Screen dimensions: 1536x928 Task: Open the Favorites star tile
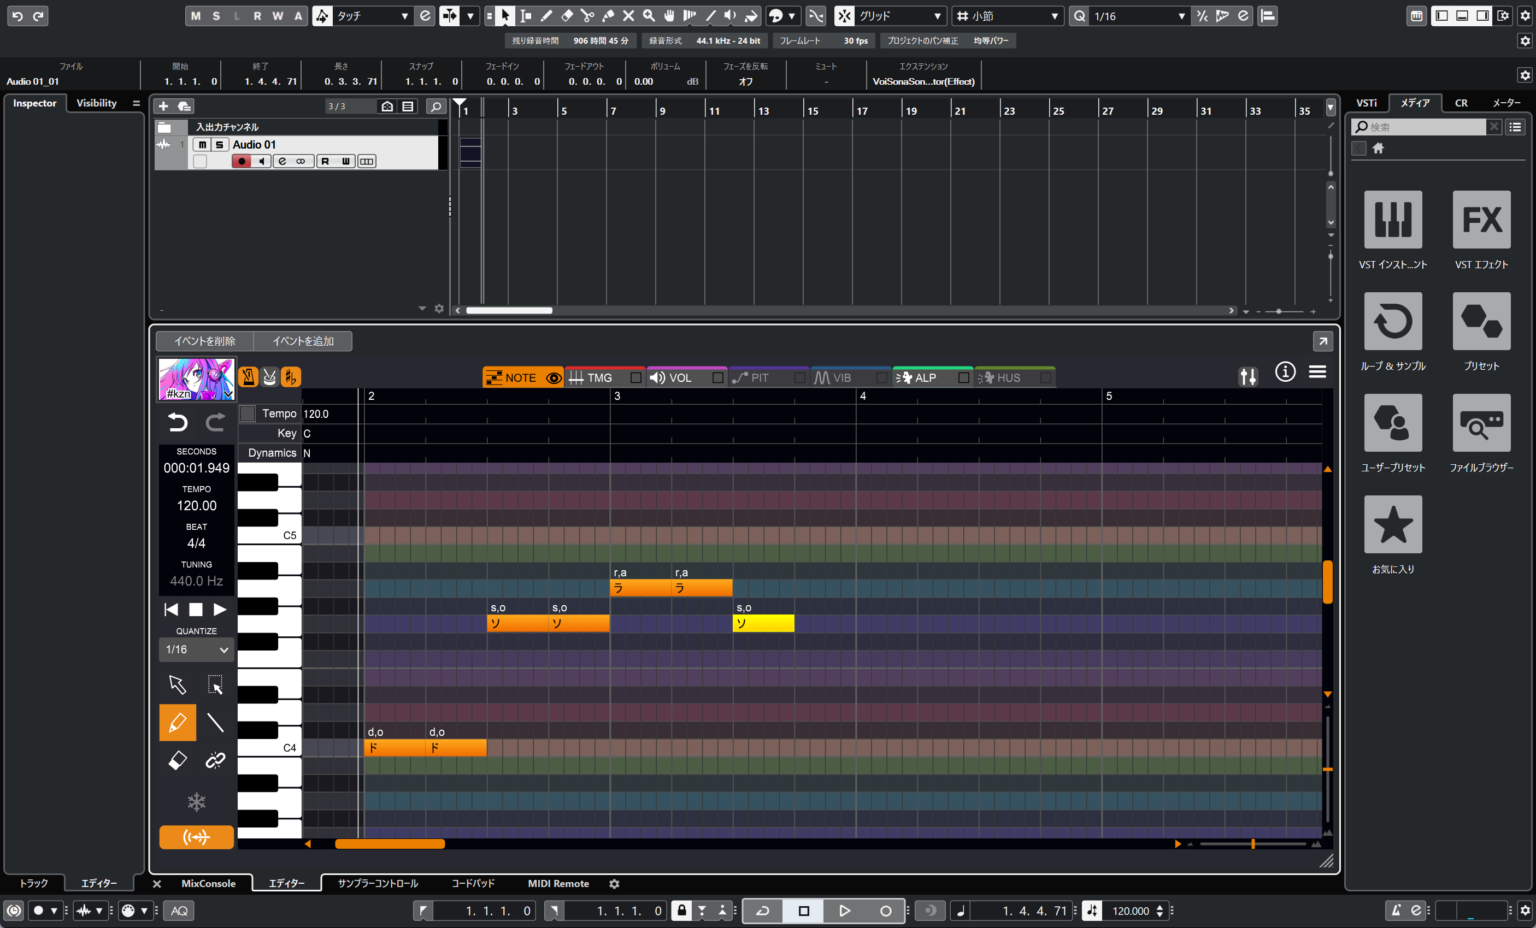(1392, 525)
